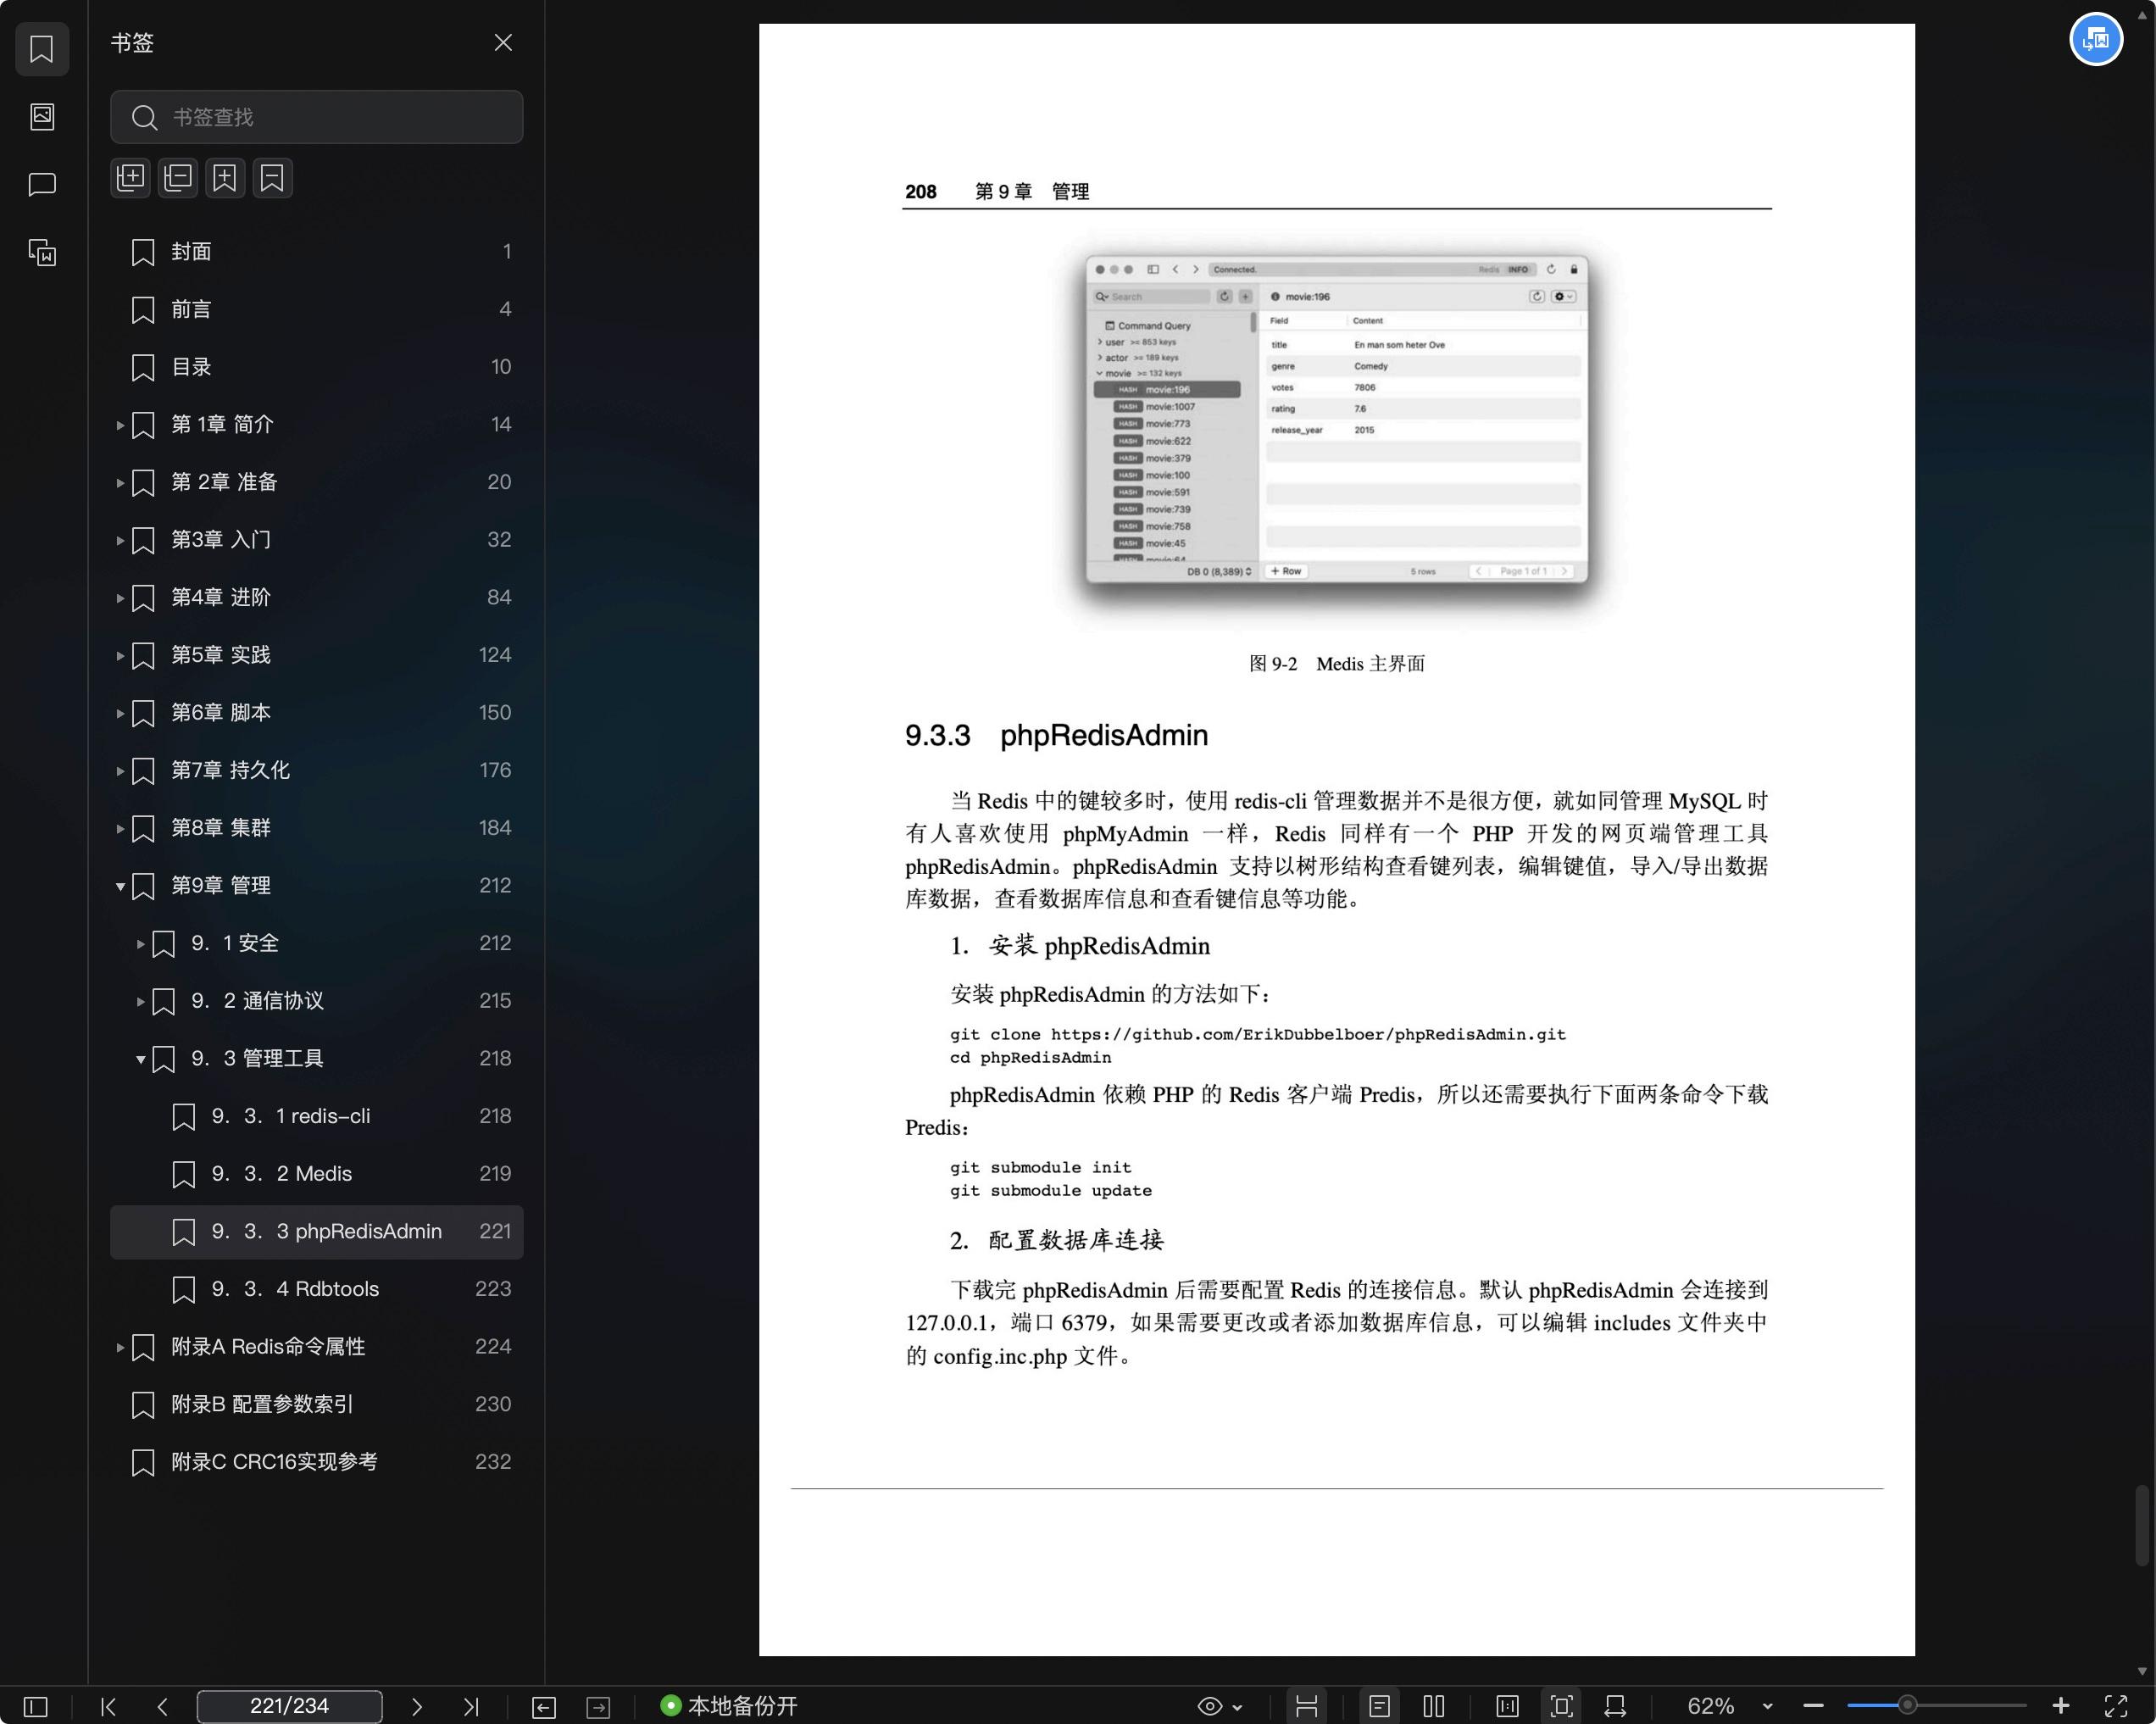The image size is (2156, 1724).
Task: Toggle continuous scrolling mode icon
Action: tap(1307, 1706)
